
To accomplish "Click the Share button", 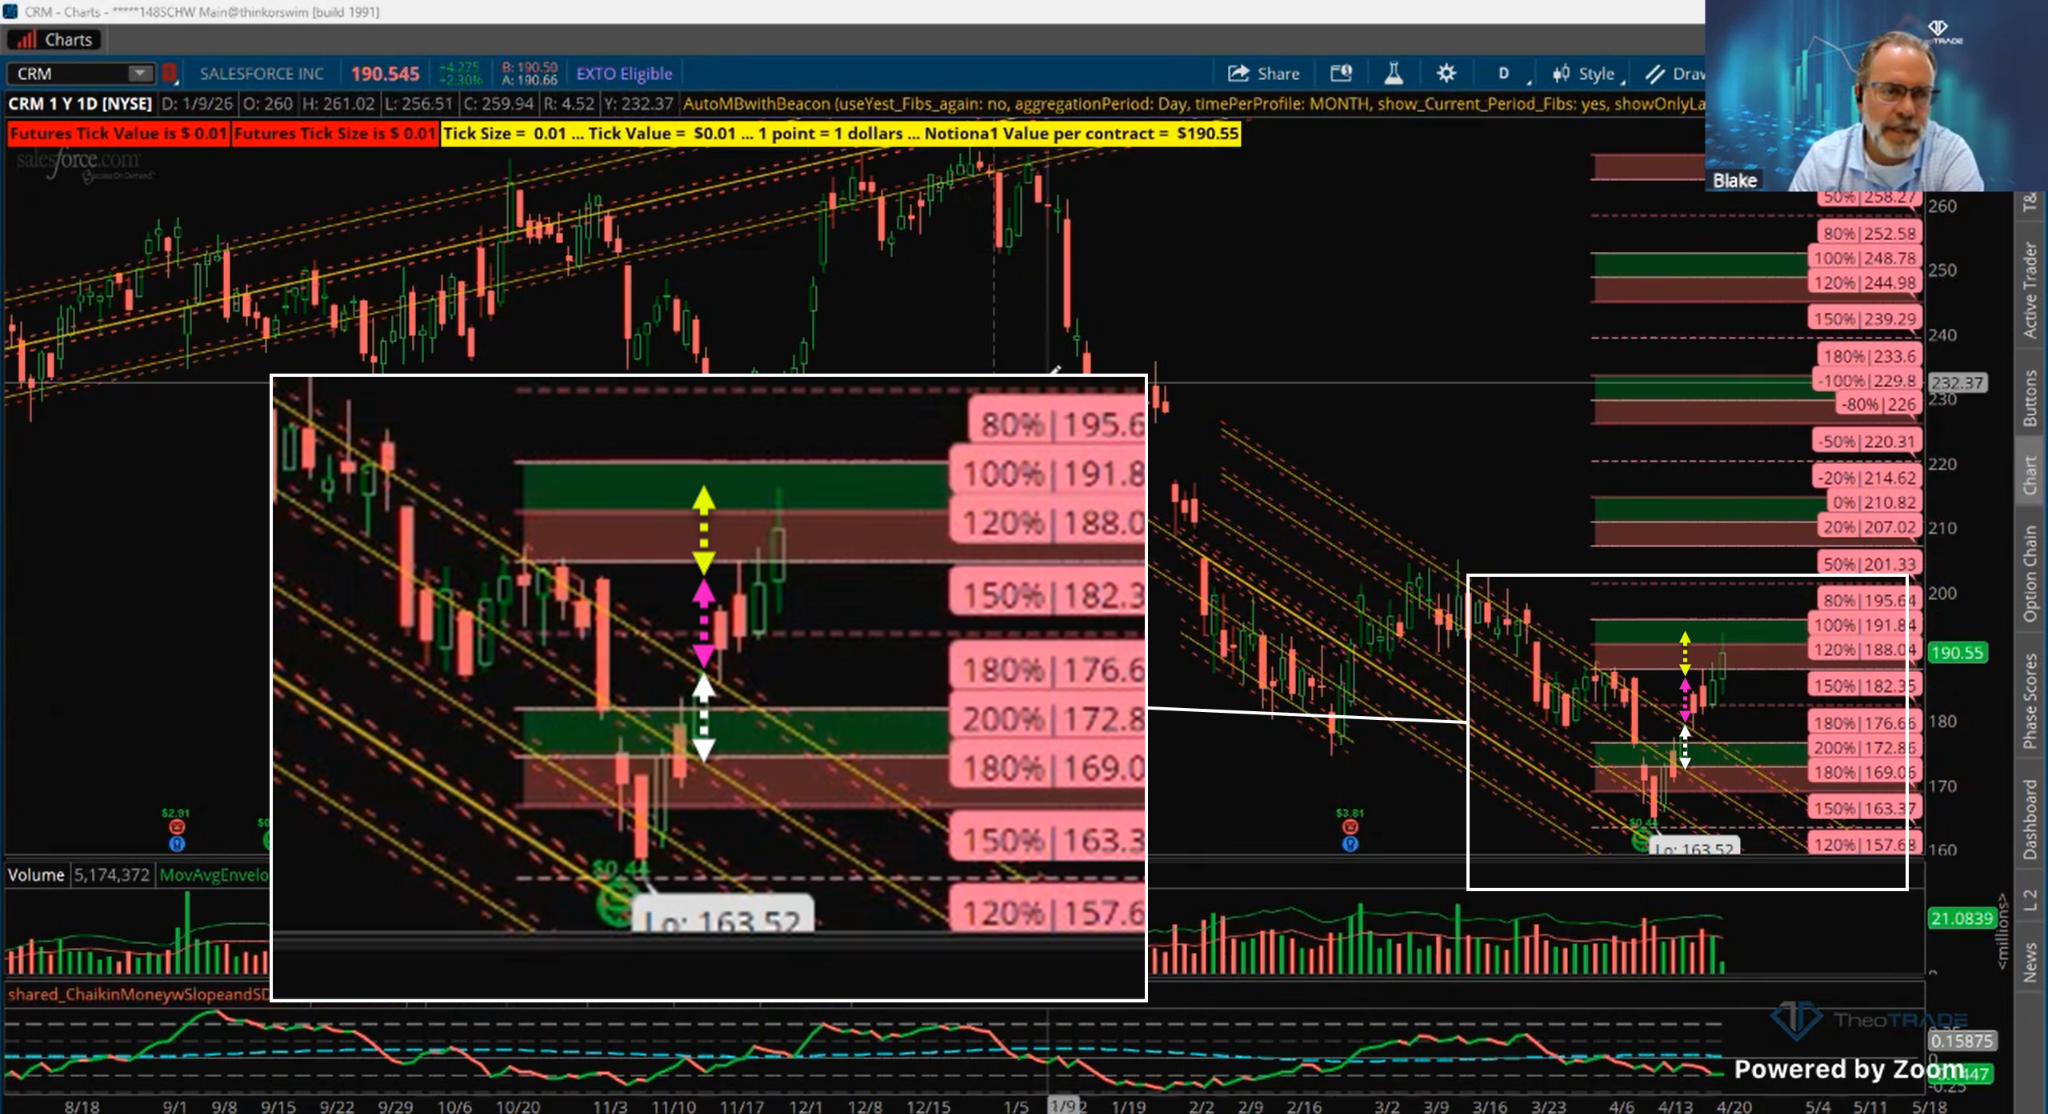I will click(1264, 73).
